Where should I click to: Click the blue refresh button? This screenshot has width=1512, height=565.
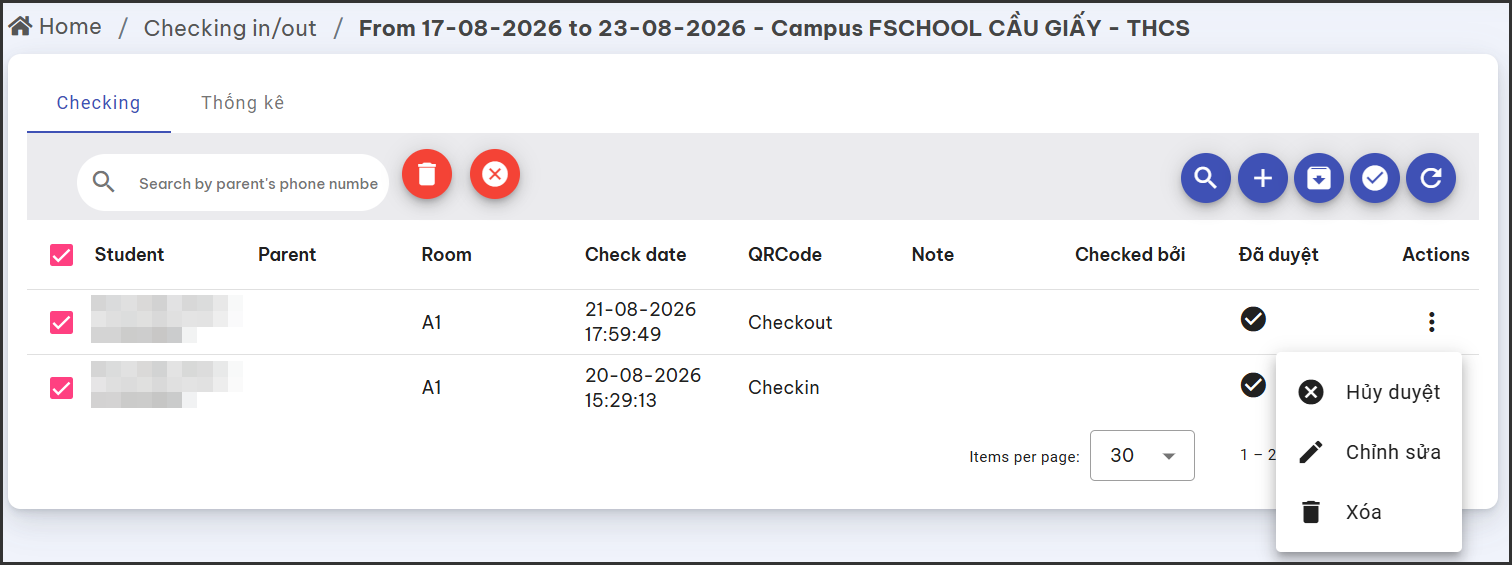(x=1431, y=179)
